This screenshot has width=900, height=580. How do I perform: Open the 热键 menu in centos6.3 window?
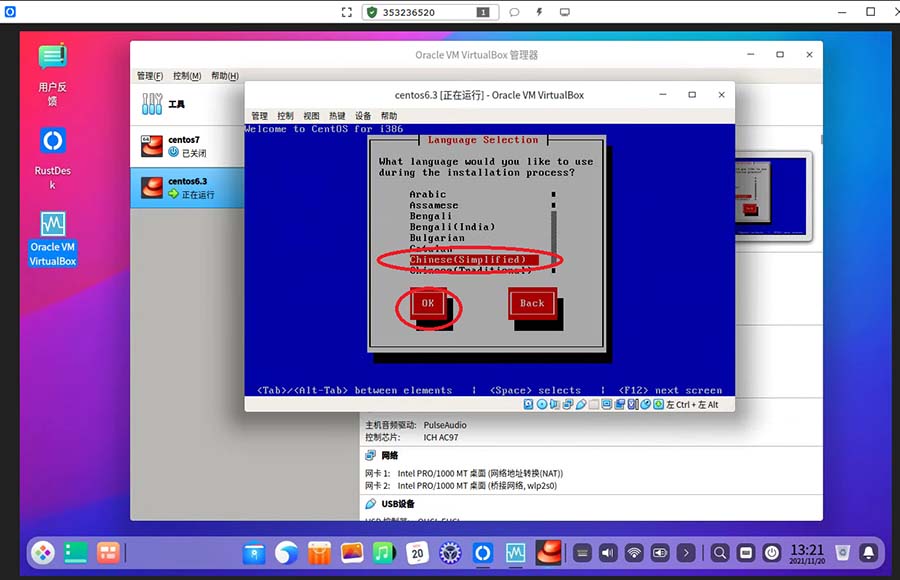(337, 115)
